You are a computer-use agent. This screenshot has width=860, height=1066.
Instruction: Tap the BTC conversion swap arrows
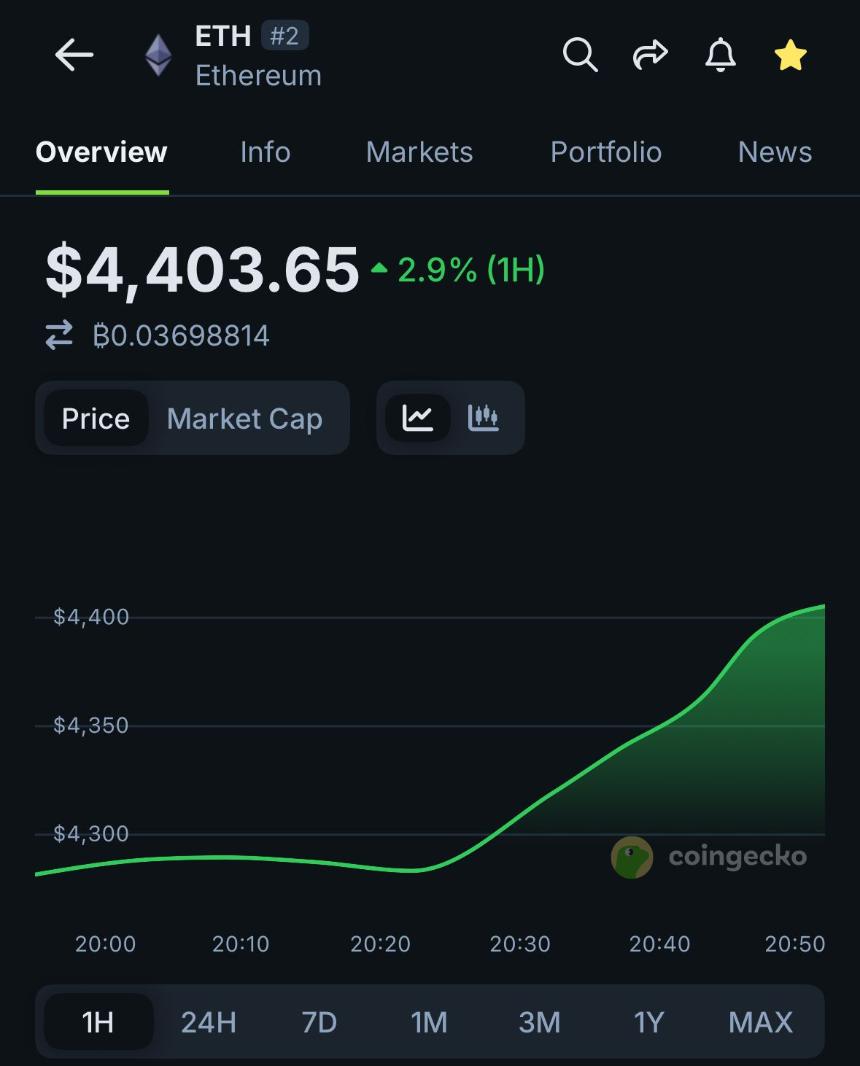59,335
